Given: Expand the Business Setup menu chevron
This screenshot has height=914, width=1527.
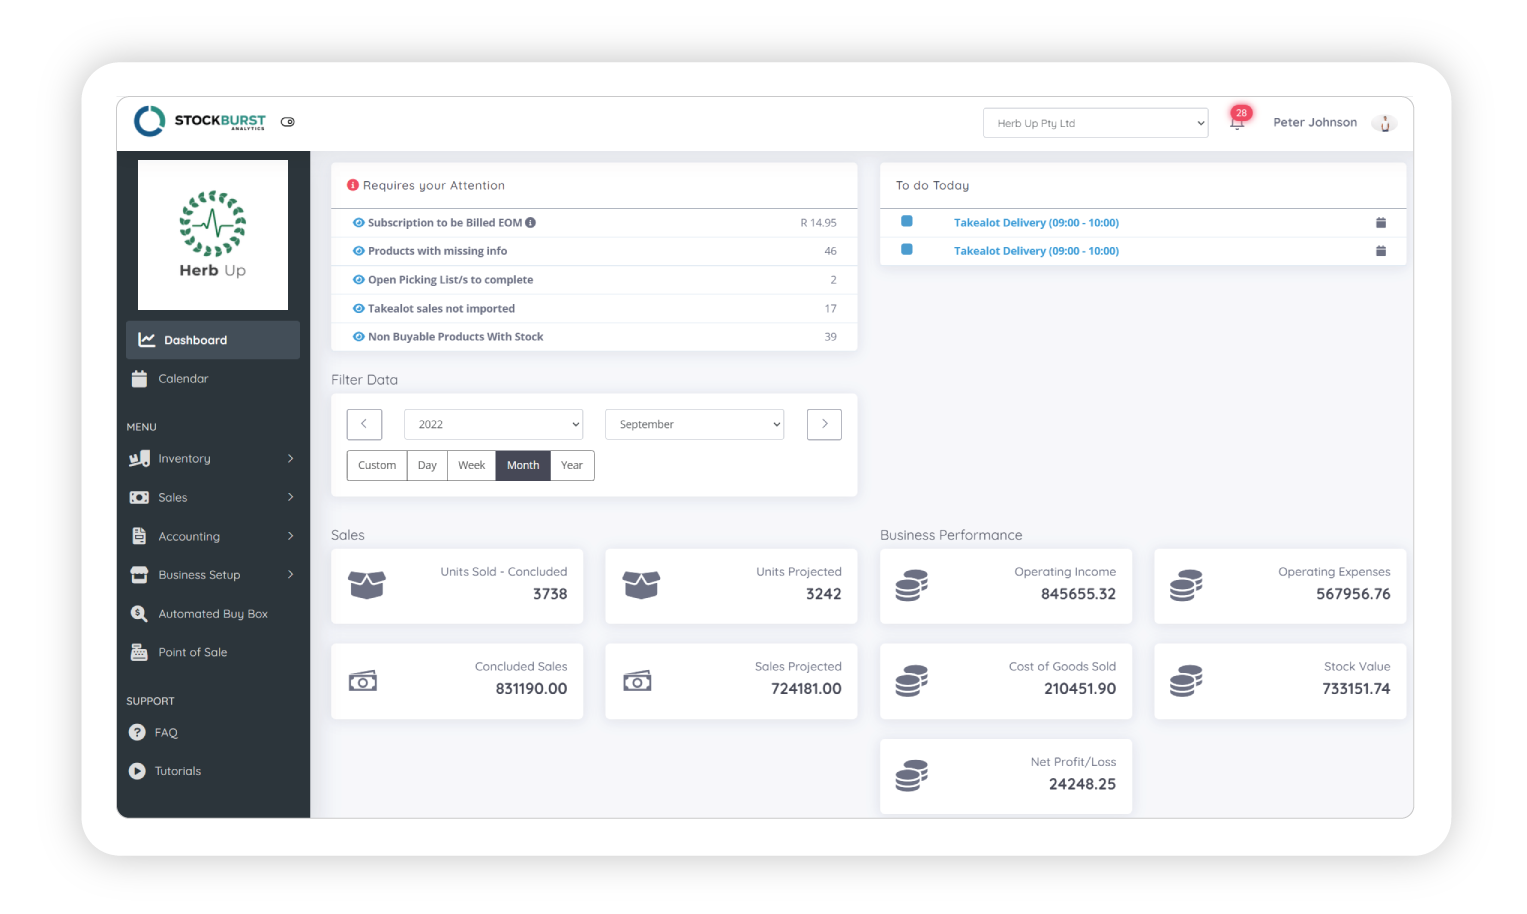Looking at the screenshot, I should click(291, 574).
